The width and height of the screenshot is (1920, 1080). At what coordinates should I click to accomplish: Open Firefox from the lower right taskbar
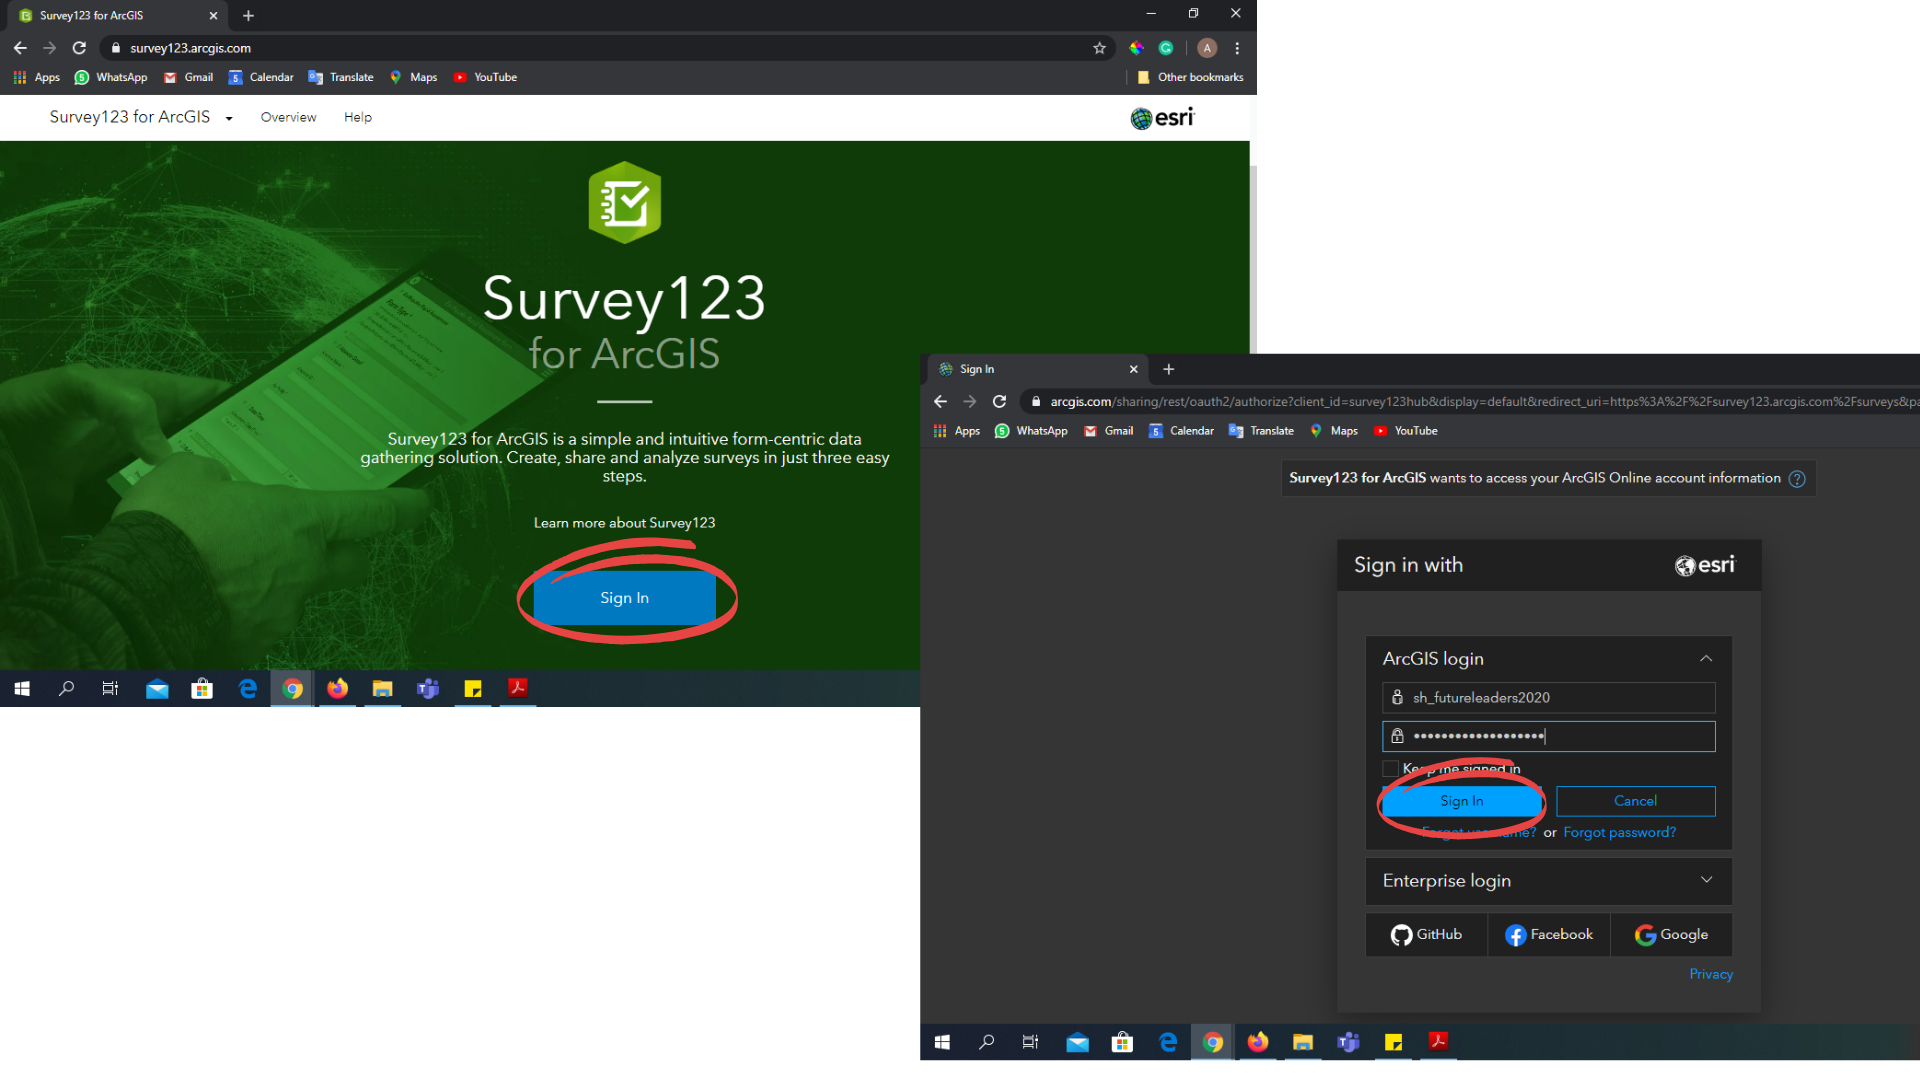[x=1258, y=1043]
